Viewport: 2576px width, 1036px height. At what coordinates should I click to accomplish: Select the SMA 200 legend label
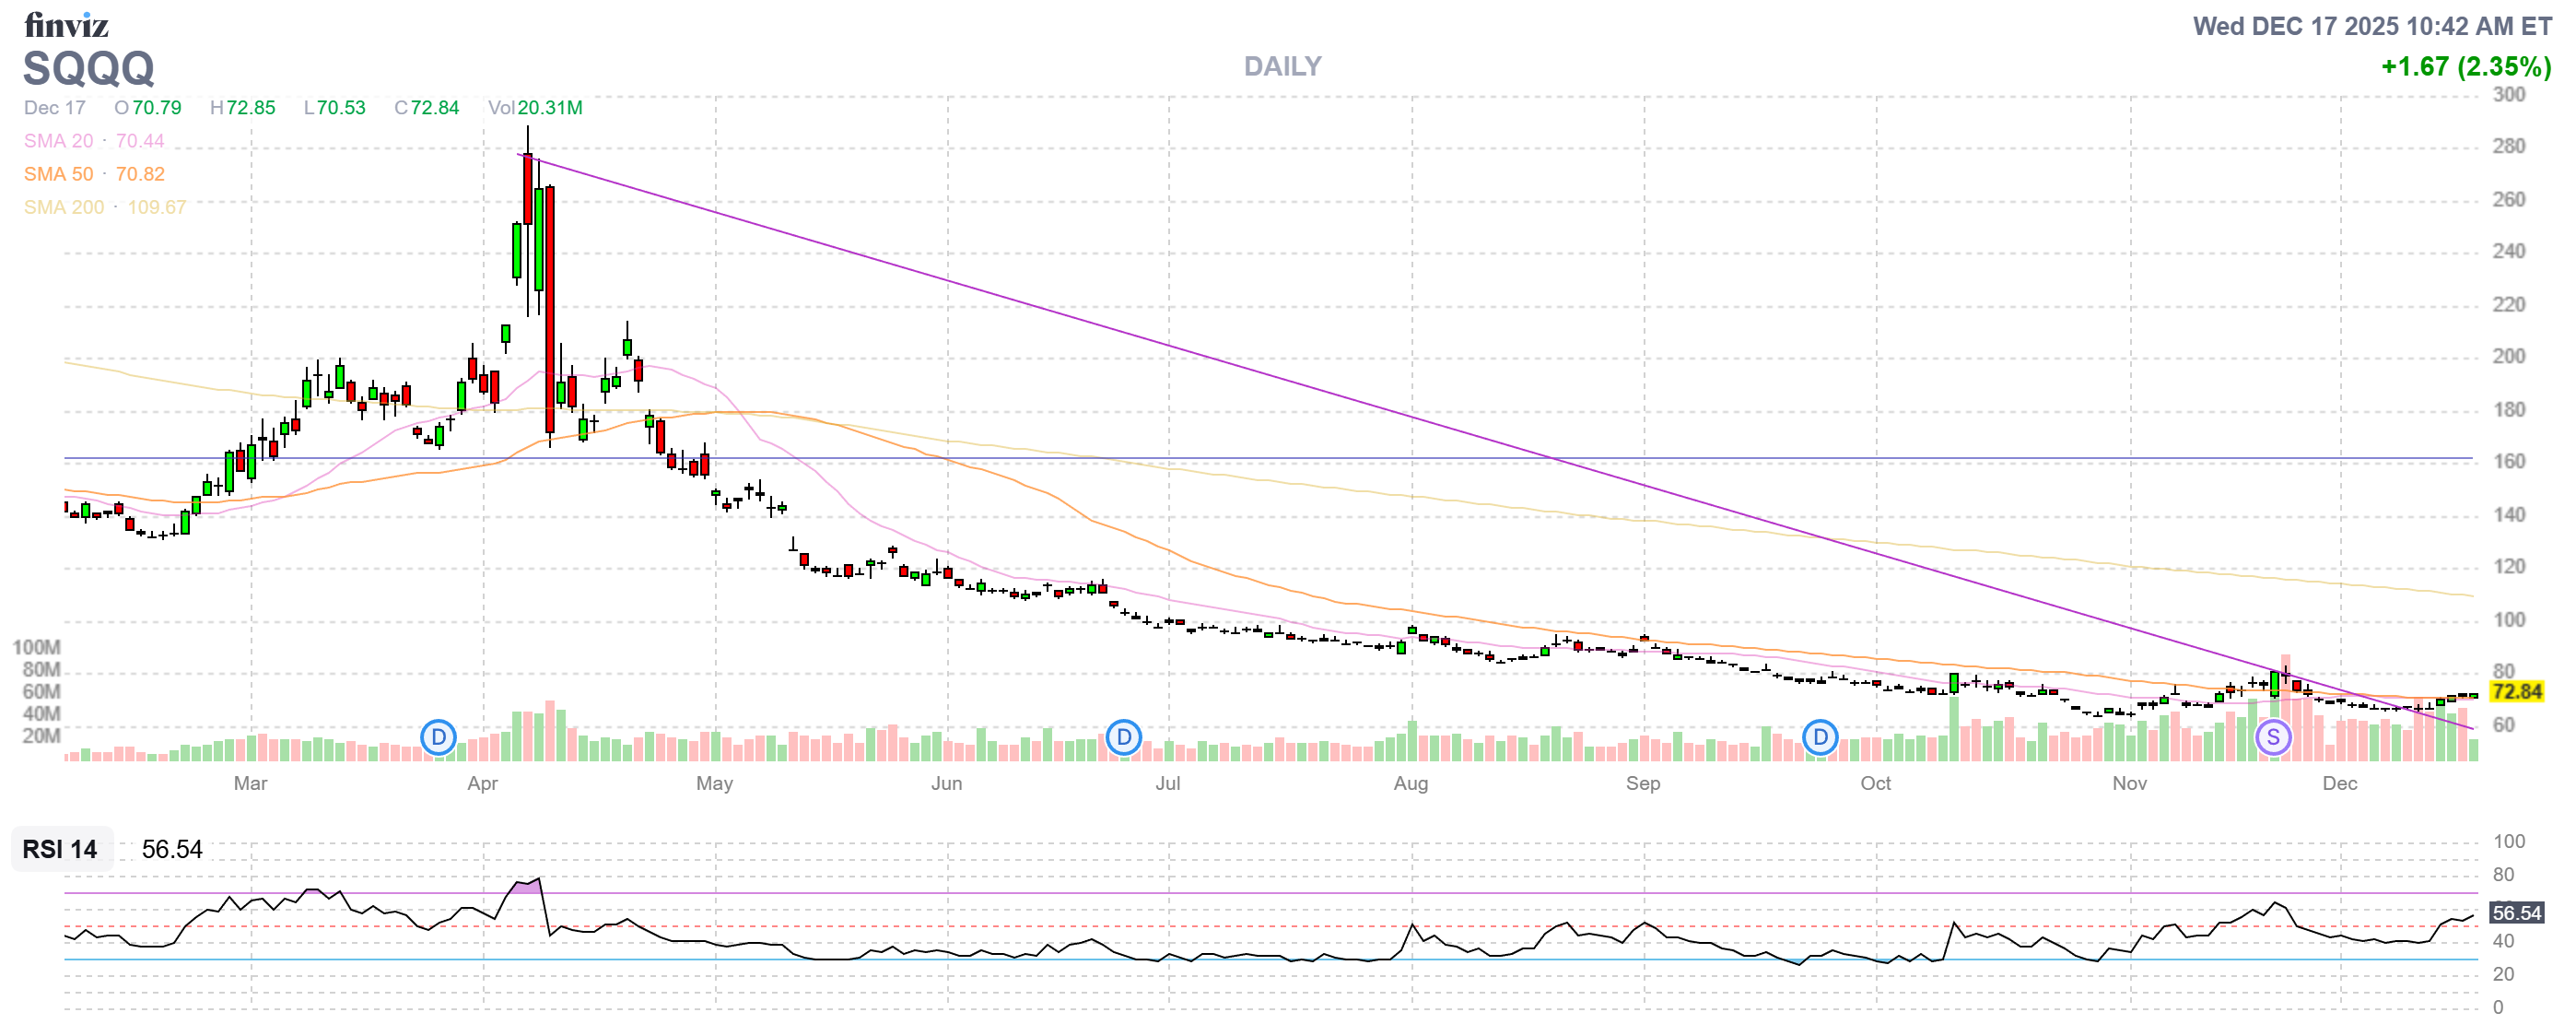[x=64, y=207]
